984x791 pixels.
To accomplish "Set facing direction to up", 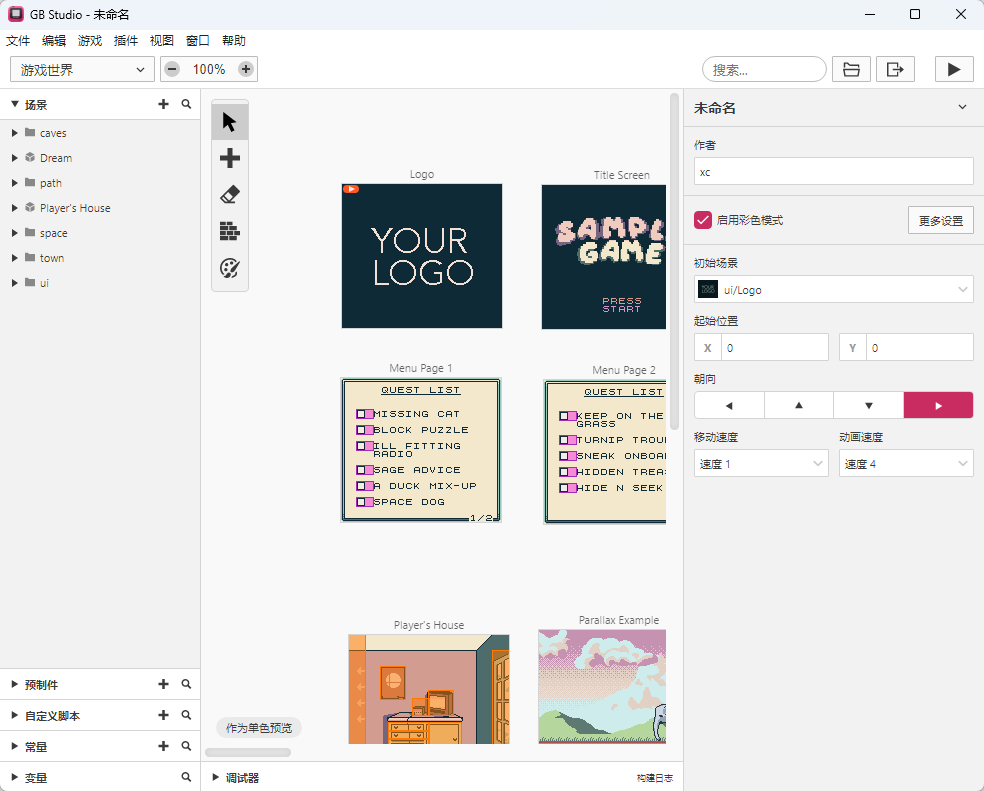I will point(799,406).
